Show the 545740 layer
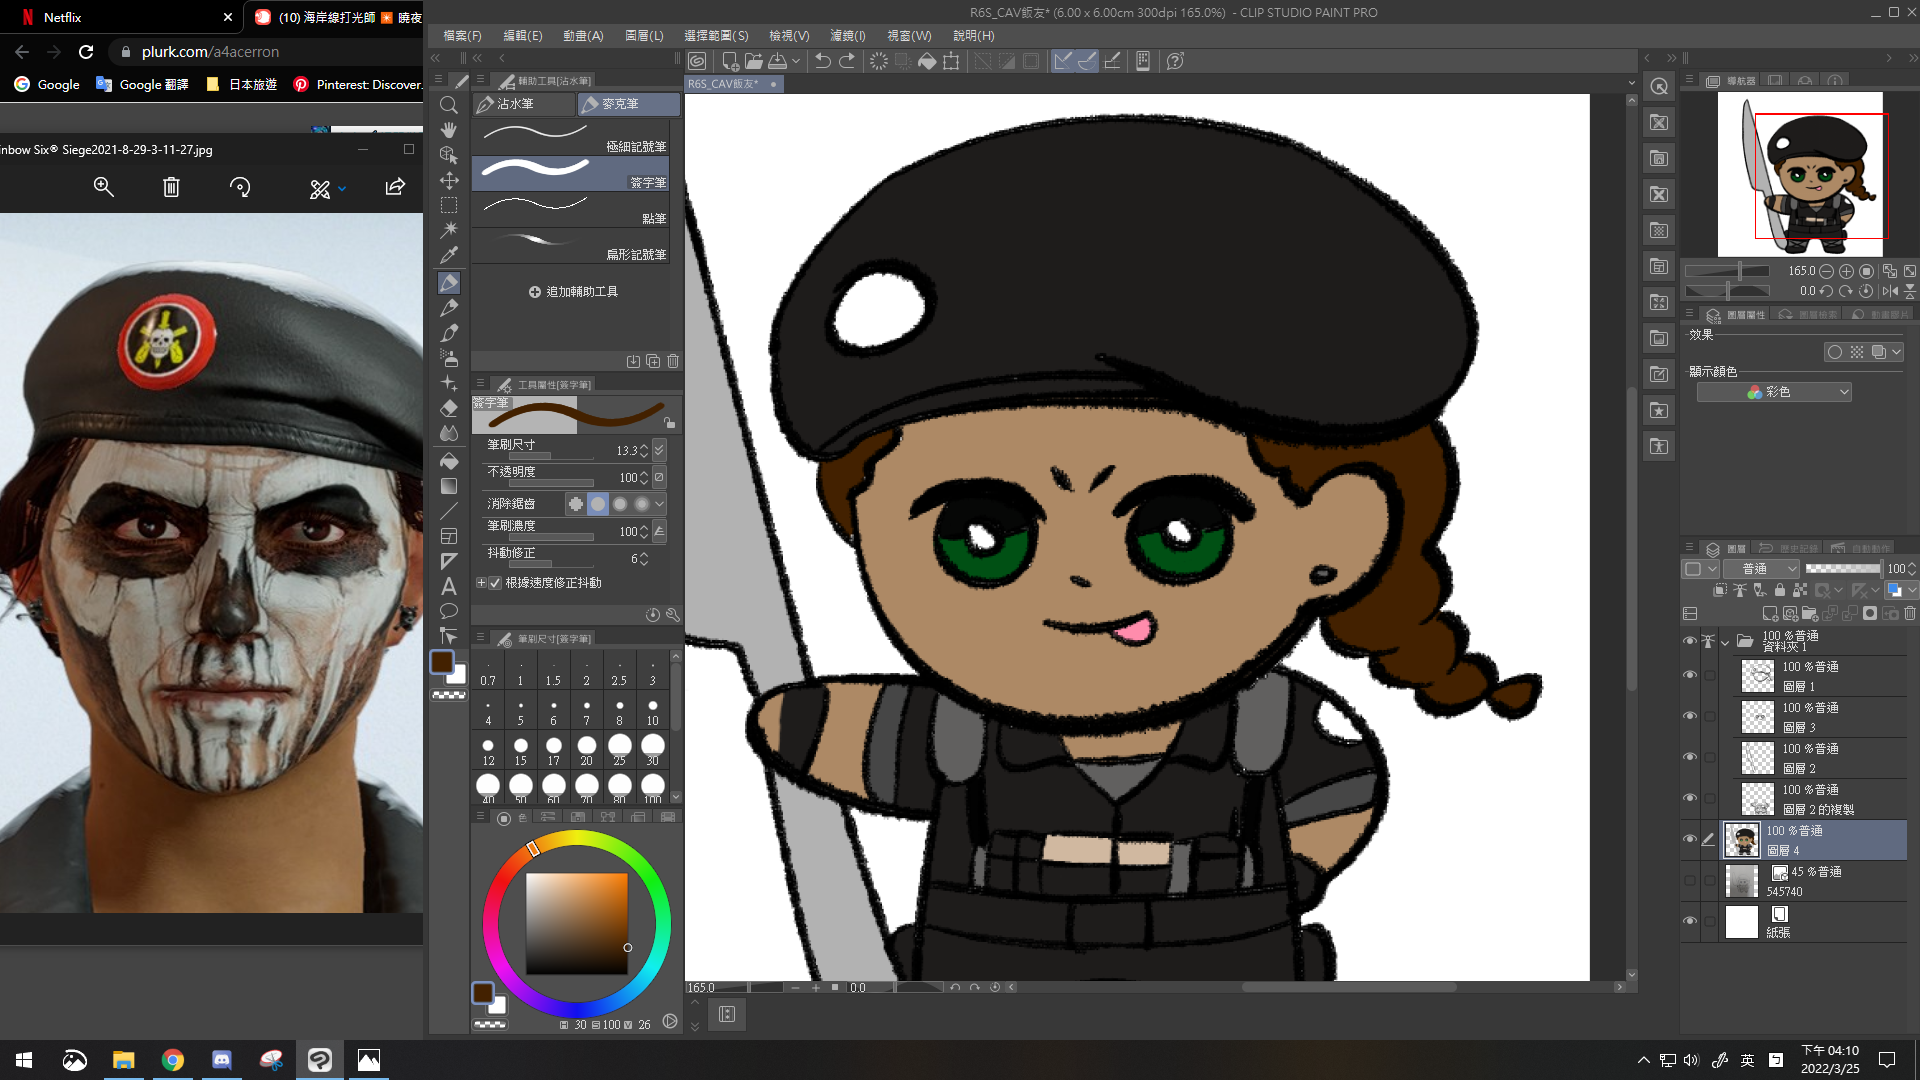The width and height of the screenshot is (1920, 1080). pyautogui.click(x=1690, y=880)
